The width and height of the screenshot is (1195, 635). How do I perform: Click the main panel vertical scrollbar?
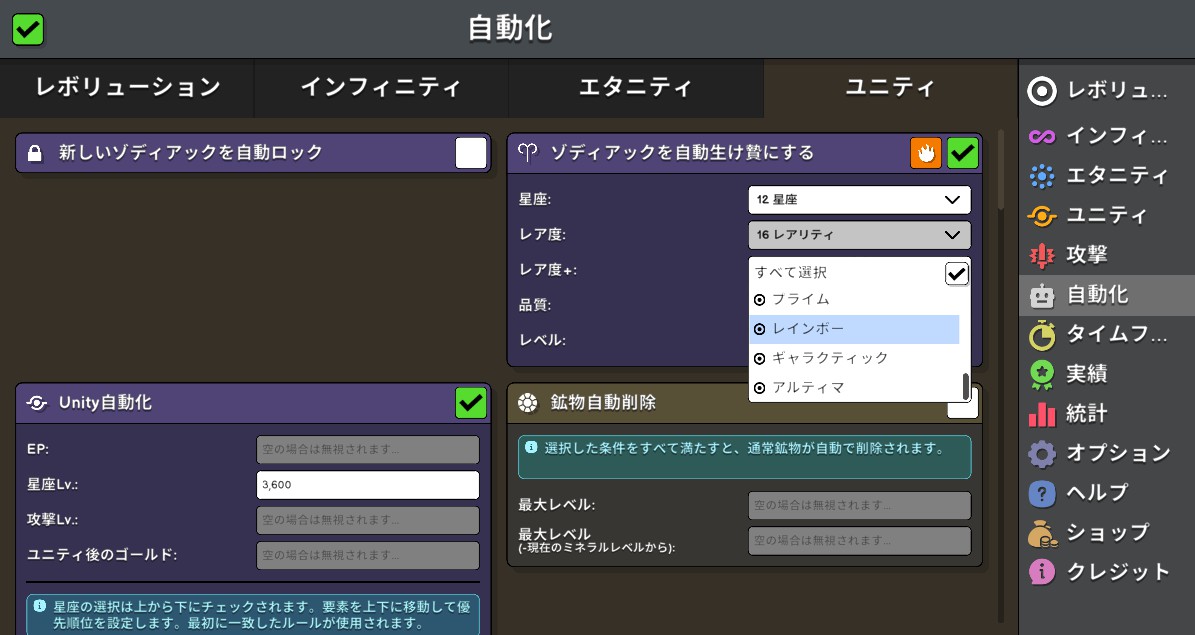[1001, 169]
